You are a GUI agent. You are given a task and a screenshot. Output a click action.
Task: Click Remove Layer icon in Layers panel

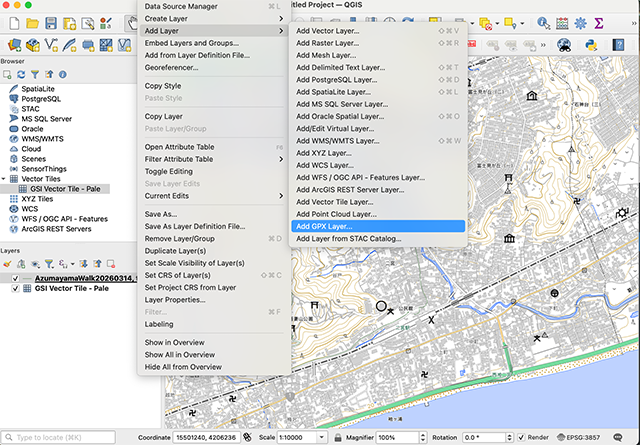[x=111, y=264]
